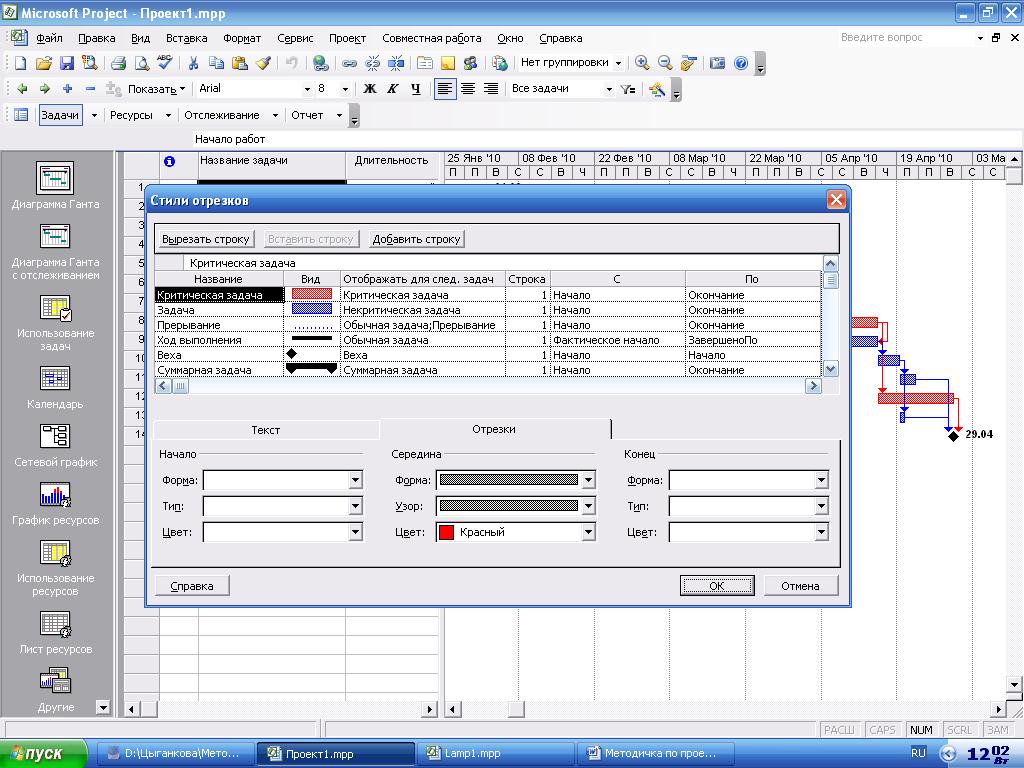Viewport: 1024px width, 768px height.
Task: Click Вырезать строку button
Action: coord(206,239)
